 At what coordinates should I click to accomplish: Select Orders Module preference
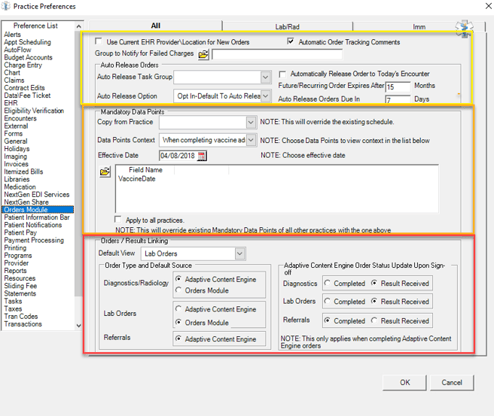[38, 209]
